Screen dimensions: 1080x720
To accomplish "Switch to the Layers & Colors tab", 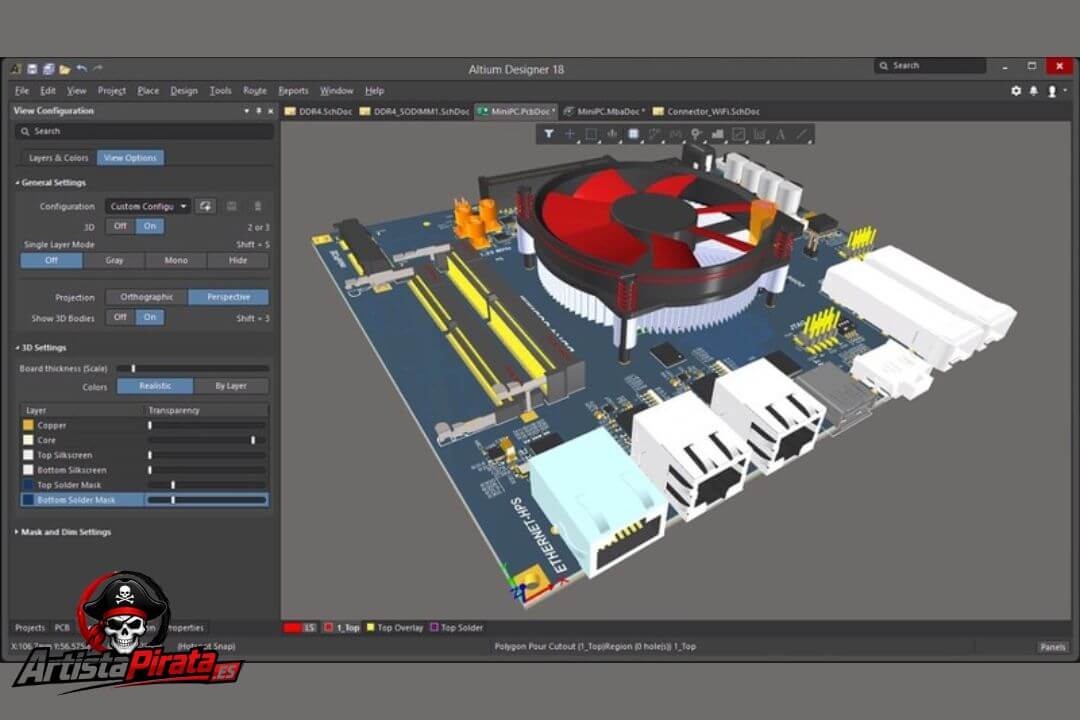I will tap(59, 158).
